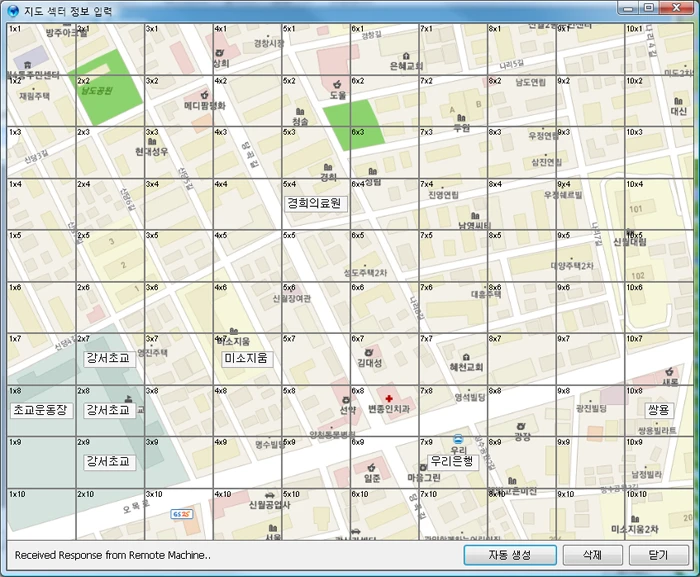Click the 성도주택2차 map label

click(x=365, y=273)
